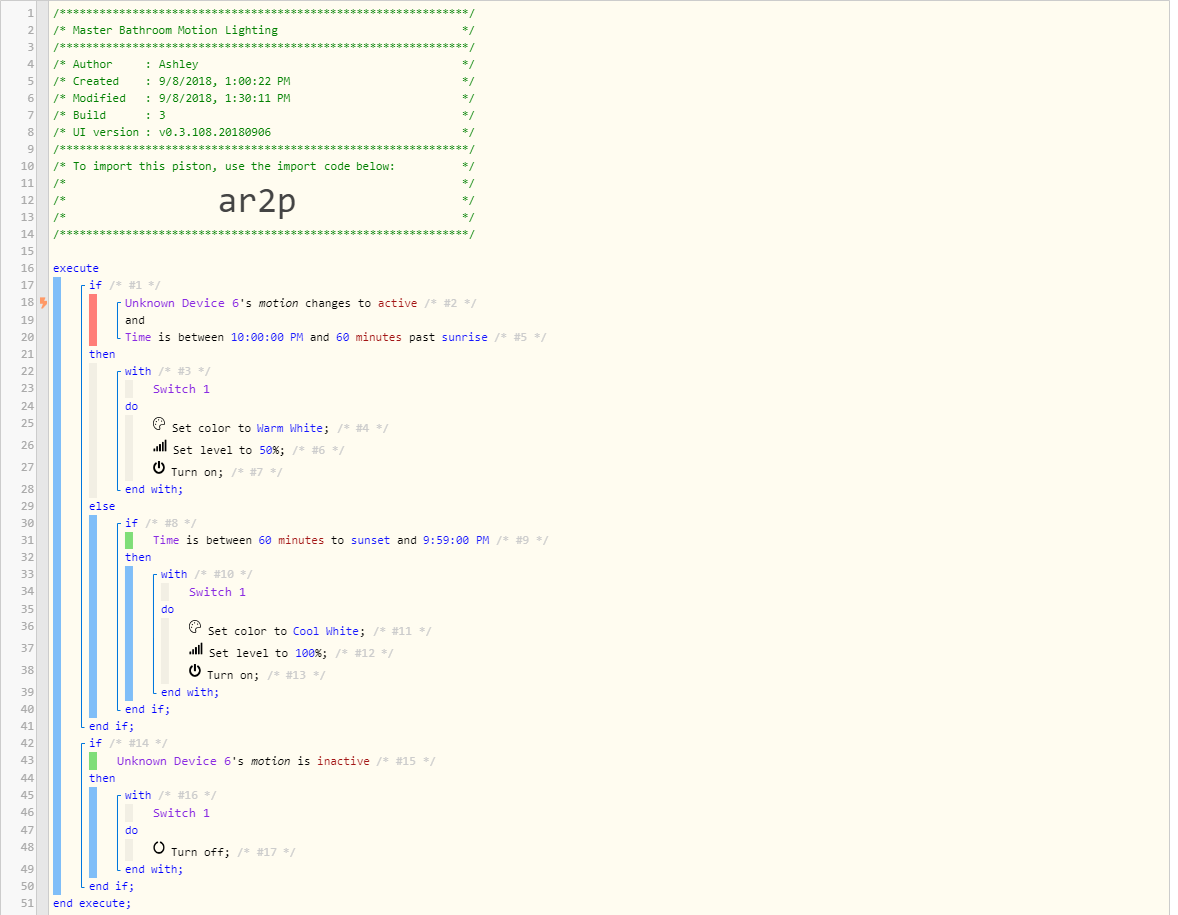Click line number 51 in the gutter

pos(28,903)
